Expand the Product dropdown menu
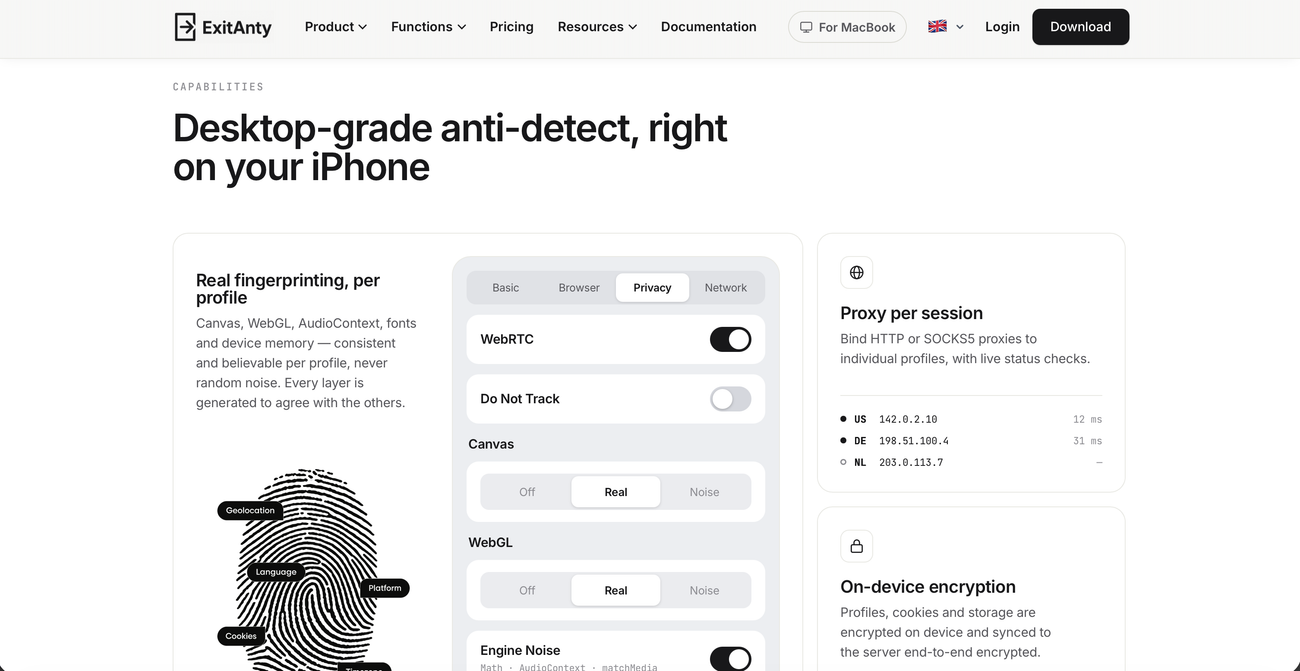Screen dimensions: 1300x671 click(x=336, y=27)
